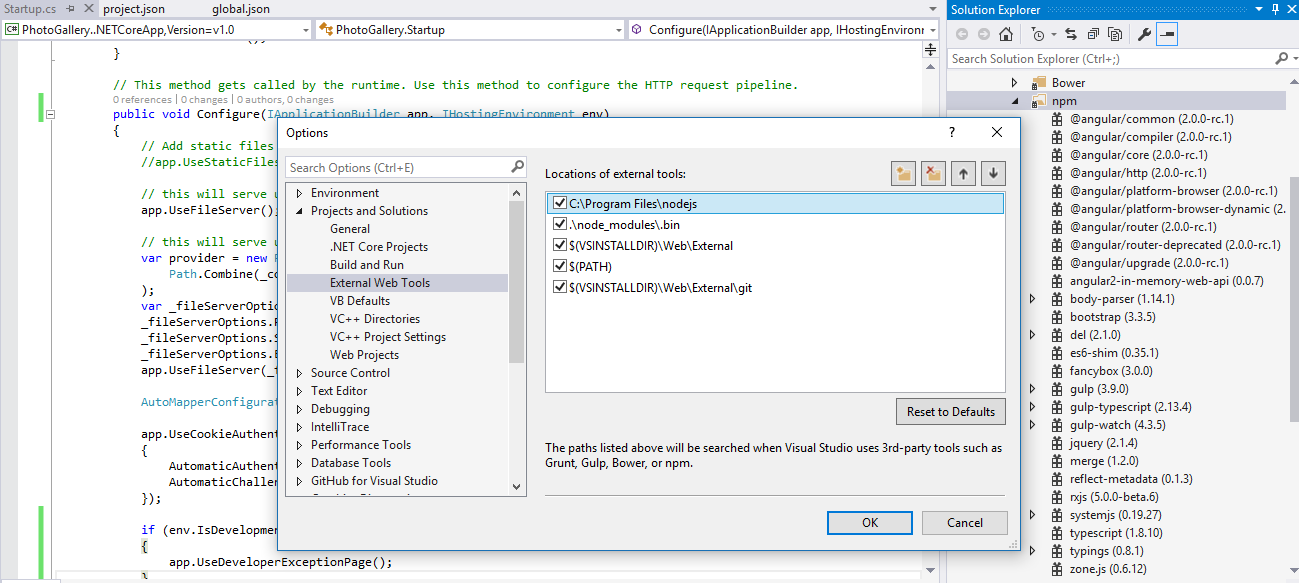Toggle the $(PATH) checkbox
The width and height of the screenshot is (1299, 583).
(x=560, y=267)
